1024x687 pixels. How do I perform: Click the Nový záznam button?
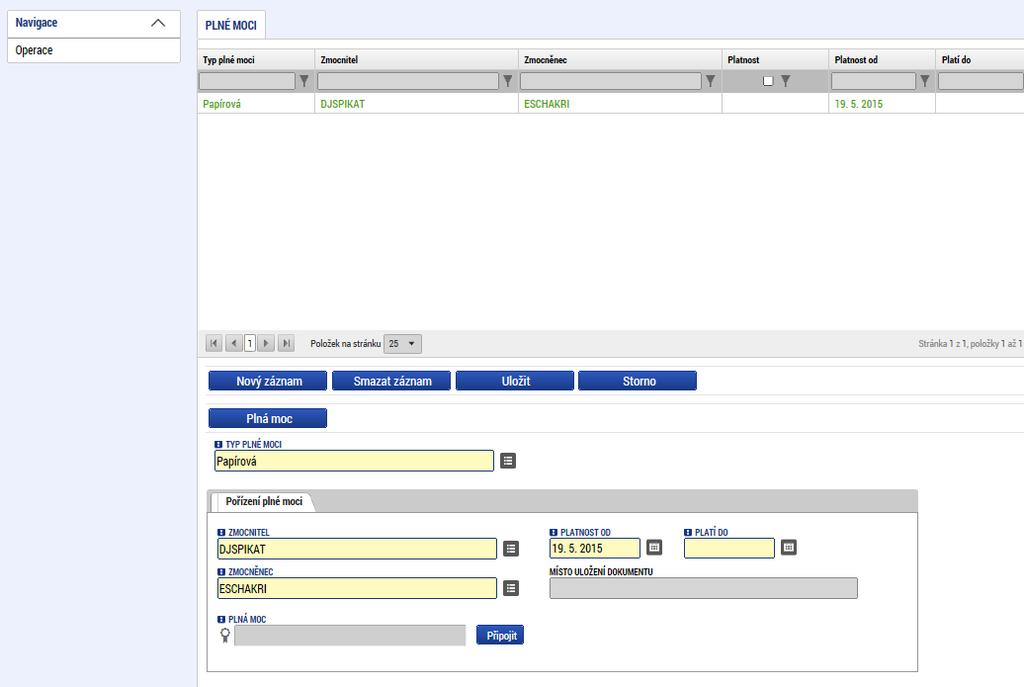click(x=268, y=381)
